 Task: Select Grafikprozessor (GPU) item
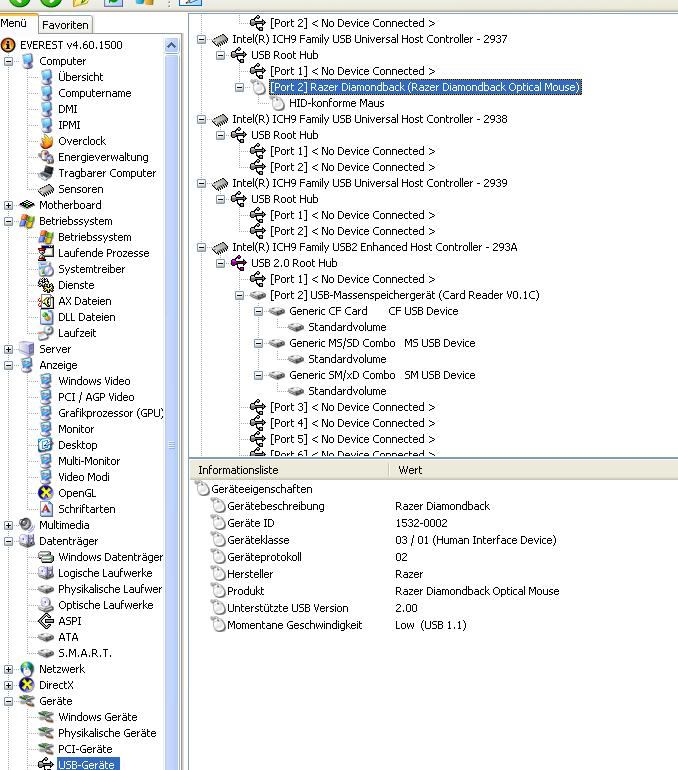click(x=111, y=413)
